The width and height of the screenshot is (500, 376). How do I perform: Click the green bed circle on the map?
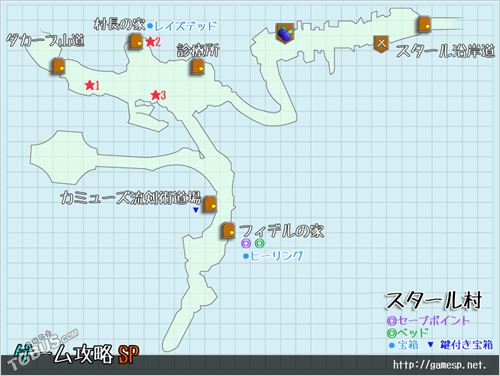259,243
